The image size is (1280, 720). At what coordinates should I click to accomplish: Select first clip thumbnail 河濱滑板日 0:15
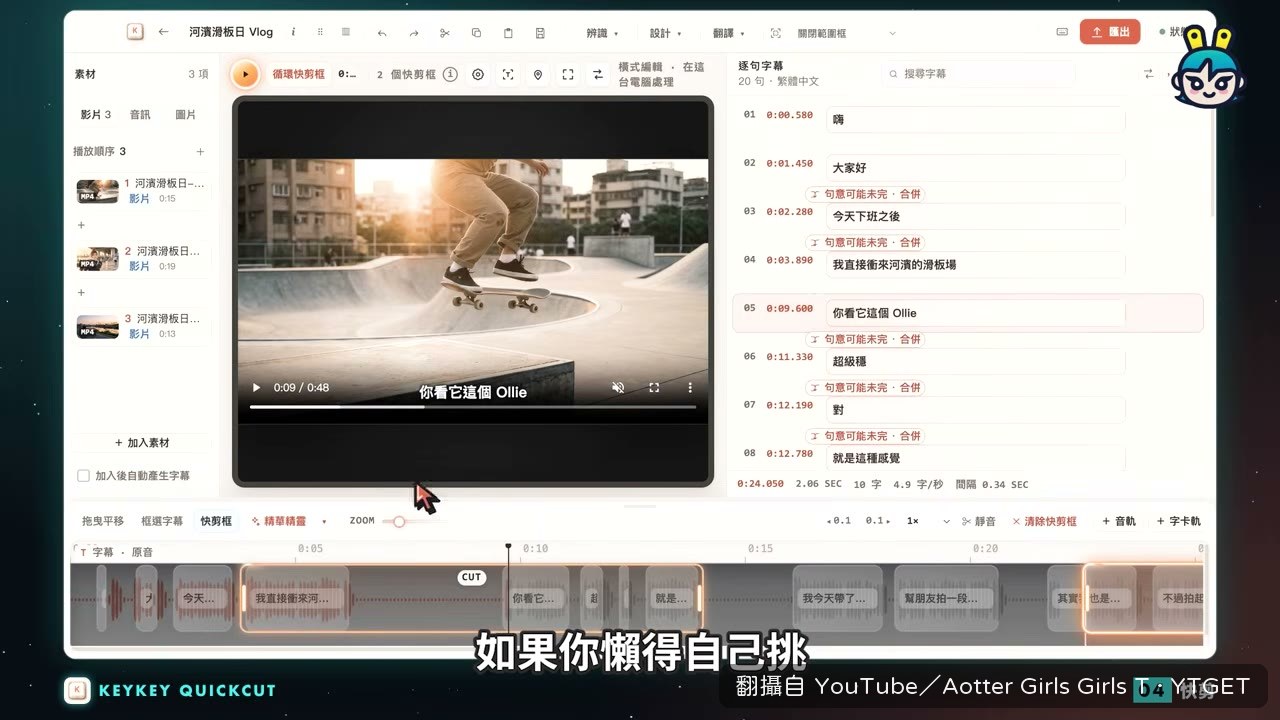tap(98, 191)
